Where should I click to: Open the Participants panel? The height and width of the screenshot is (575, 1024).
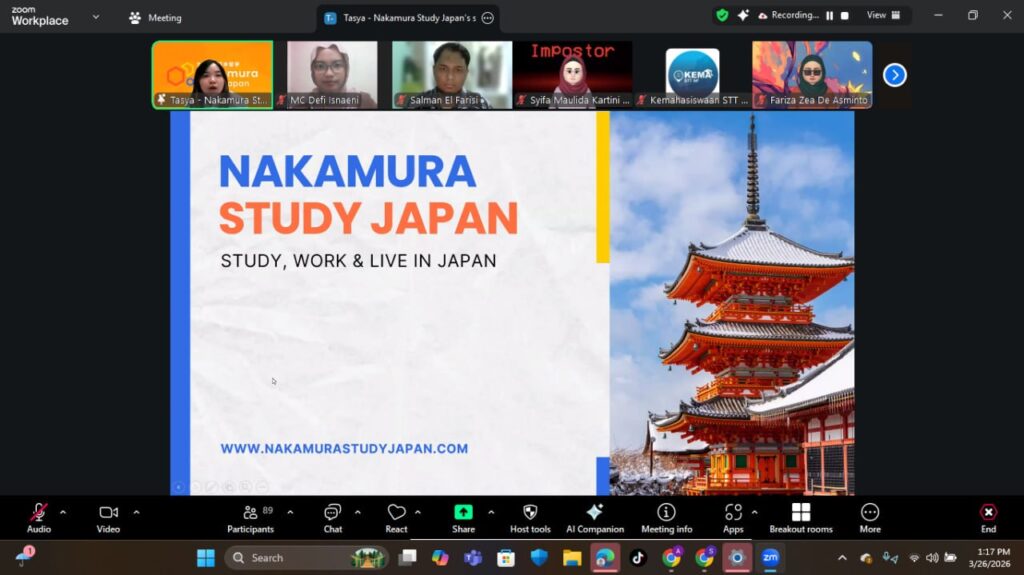tap(251, 518)
